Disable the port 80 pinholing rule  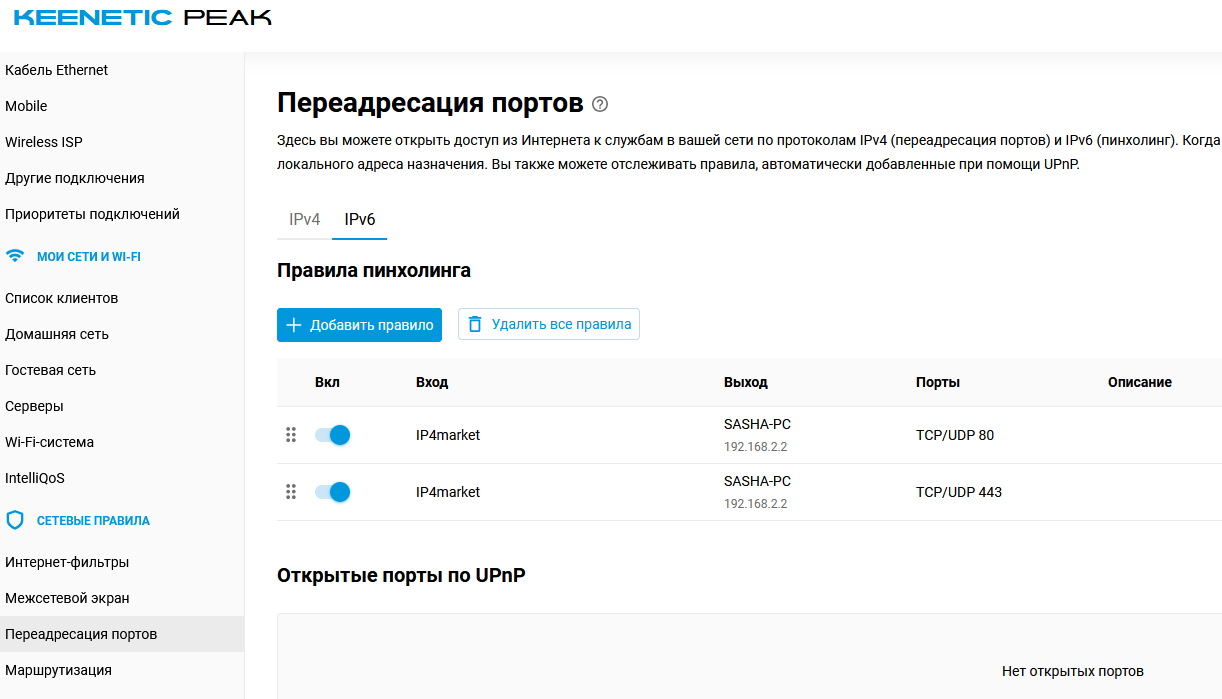pyautogui.click(x=332, y=435)
